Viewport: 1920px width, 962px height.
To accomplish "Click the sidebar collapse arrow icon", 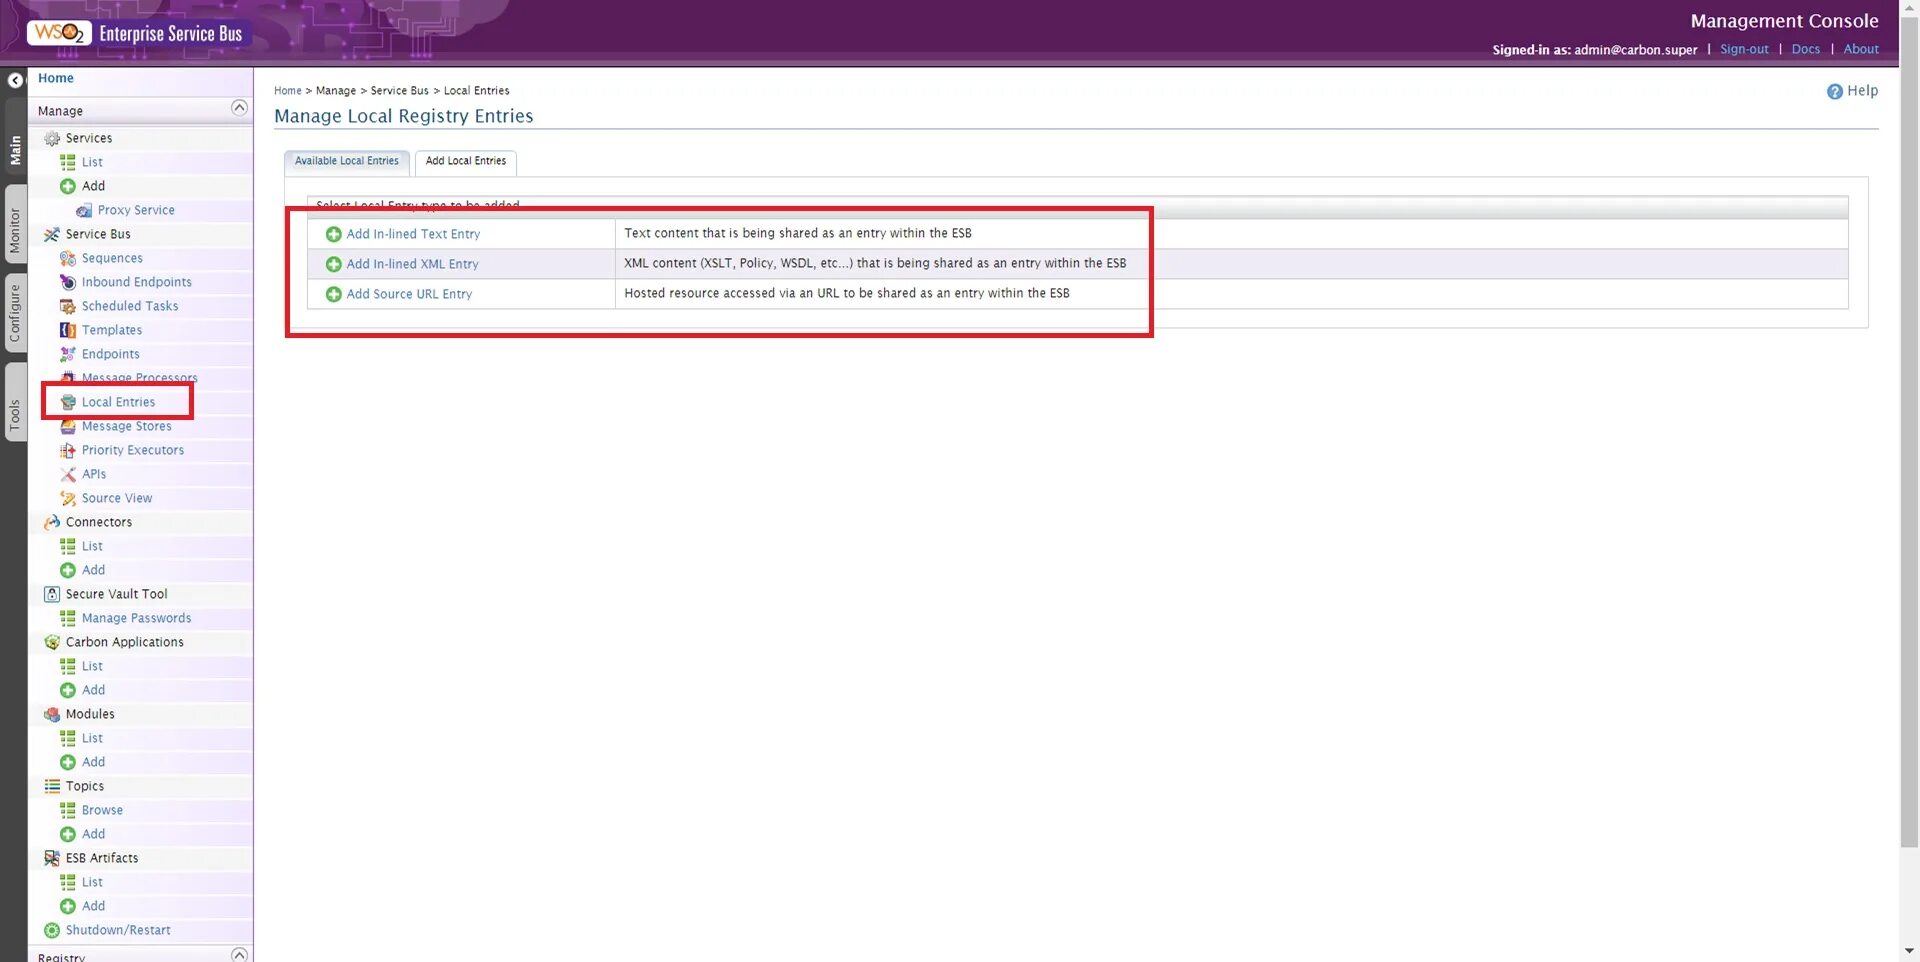I will pos(15,80).
